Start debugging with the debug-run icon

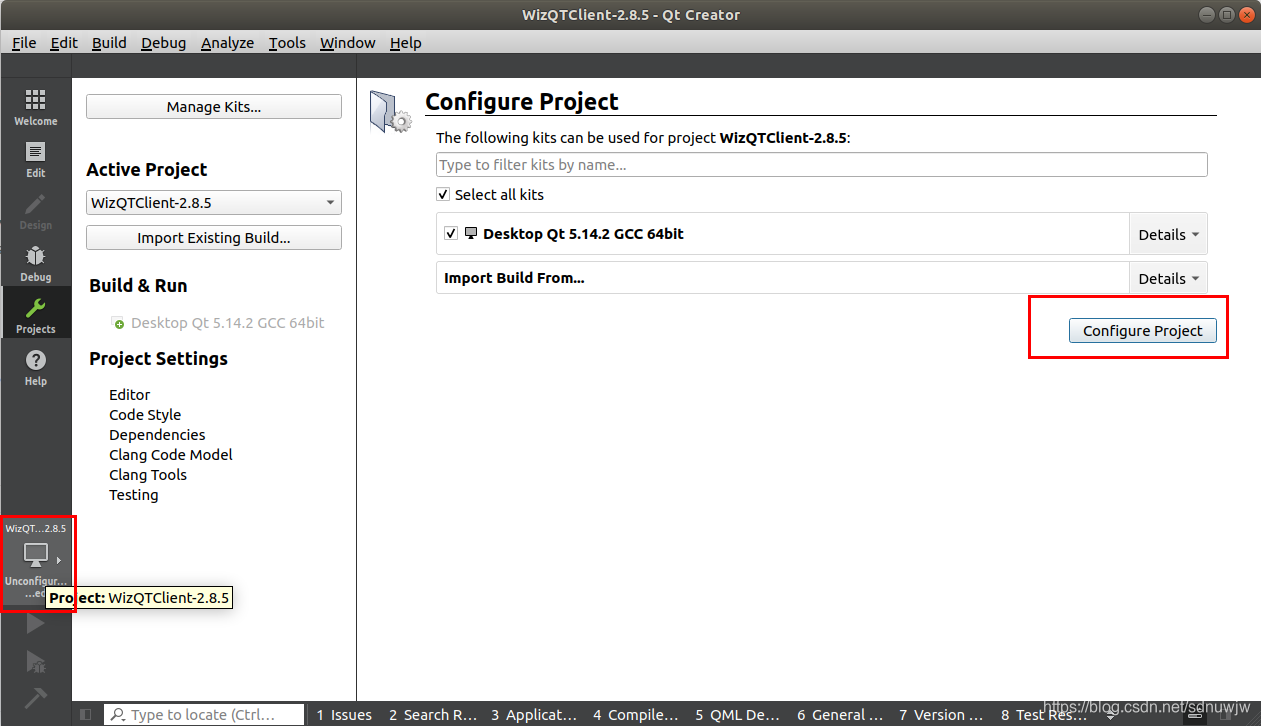pos(36,661)
